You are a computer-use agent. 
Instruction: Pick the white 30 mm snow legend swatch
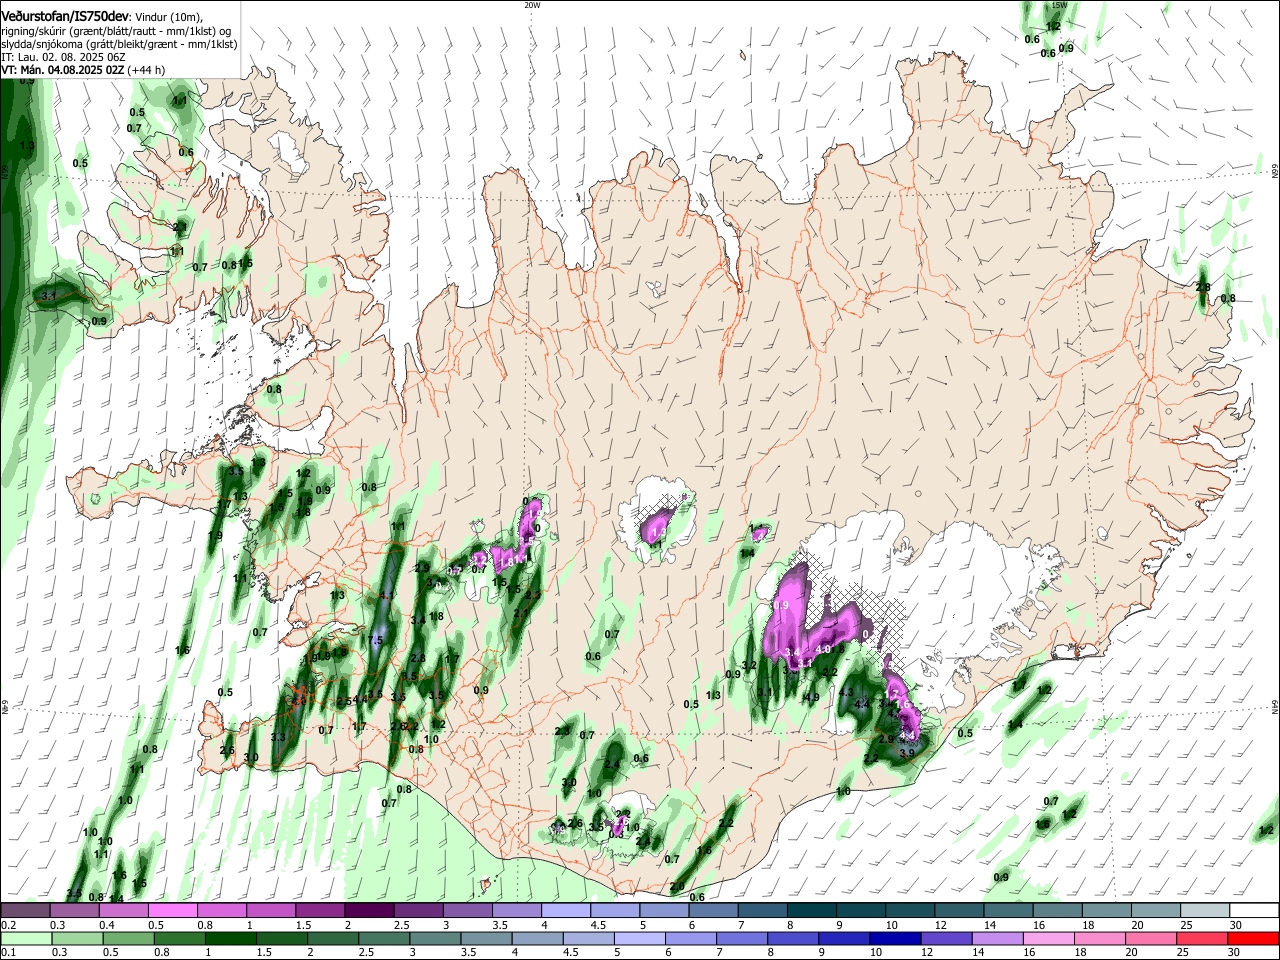tap(1255, 911)
